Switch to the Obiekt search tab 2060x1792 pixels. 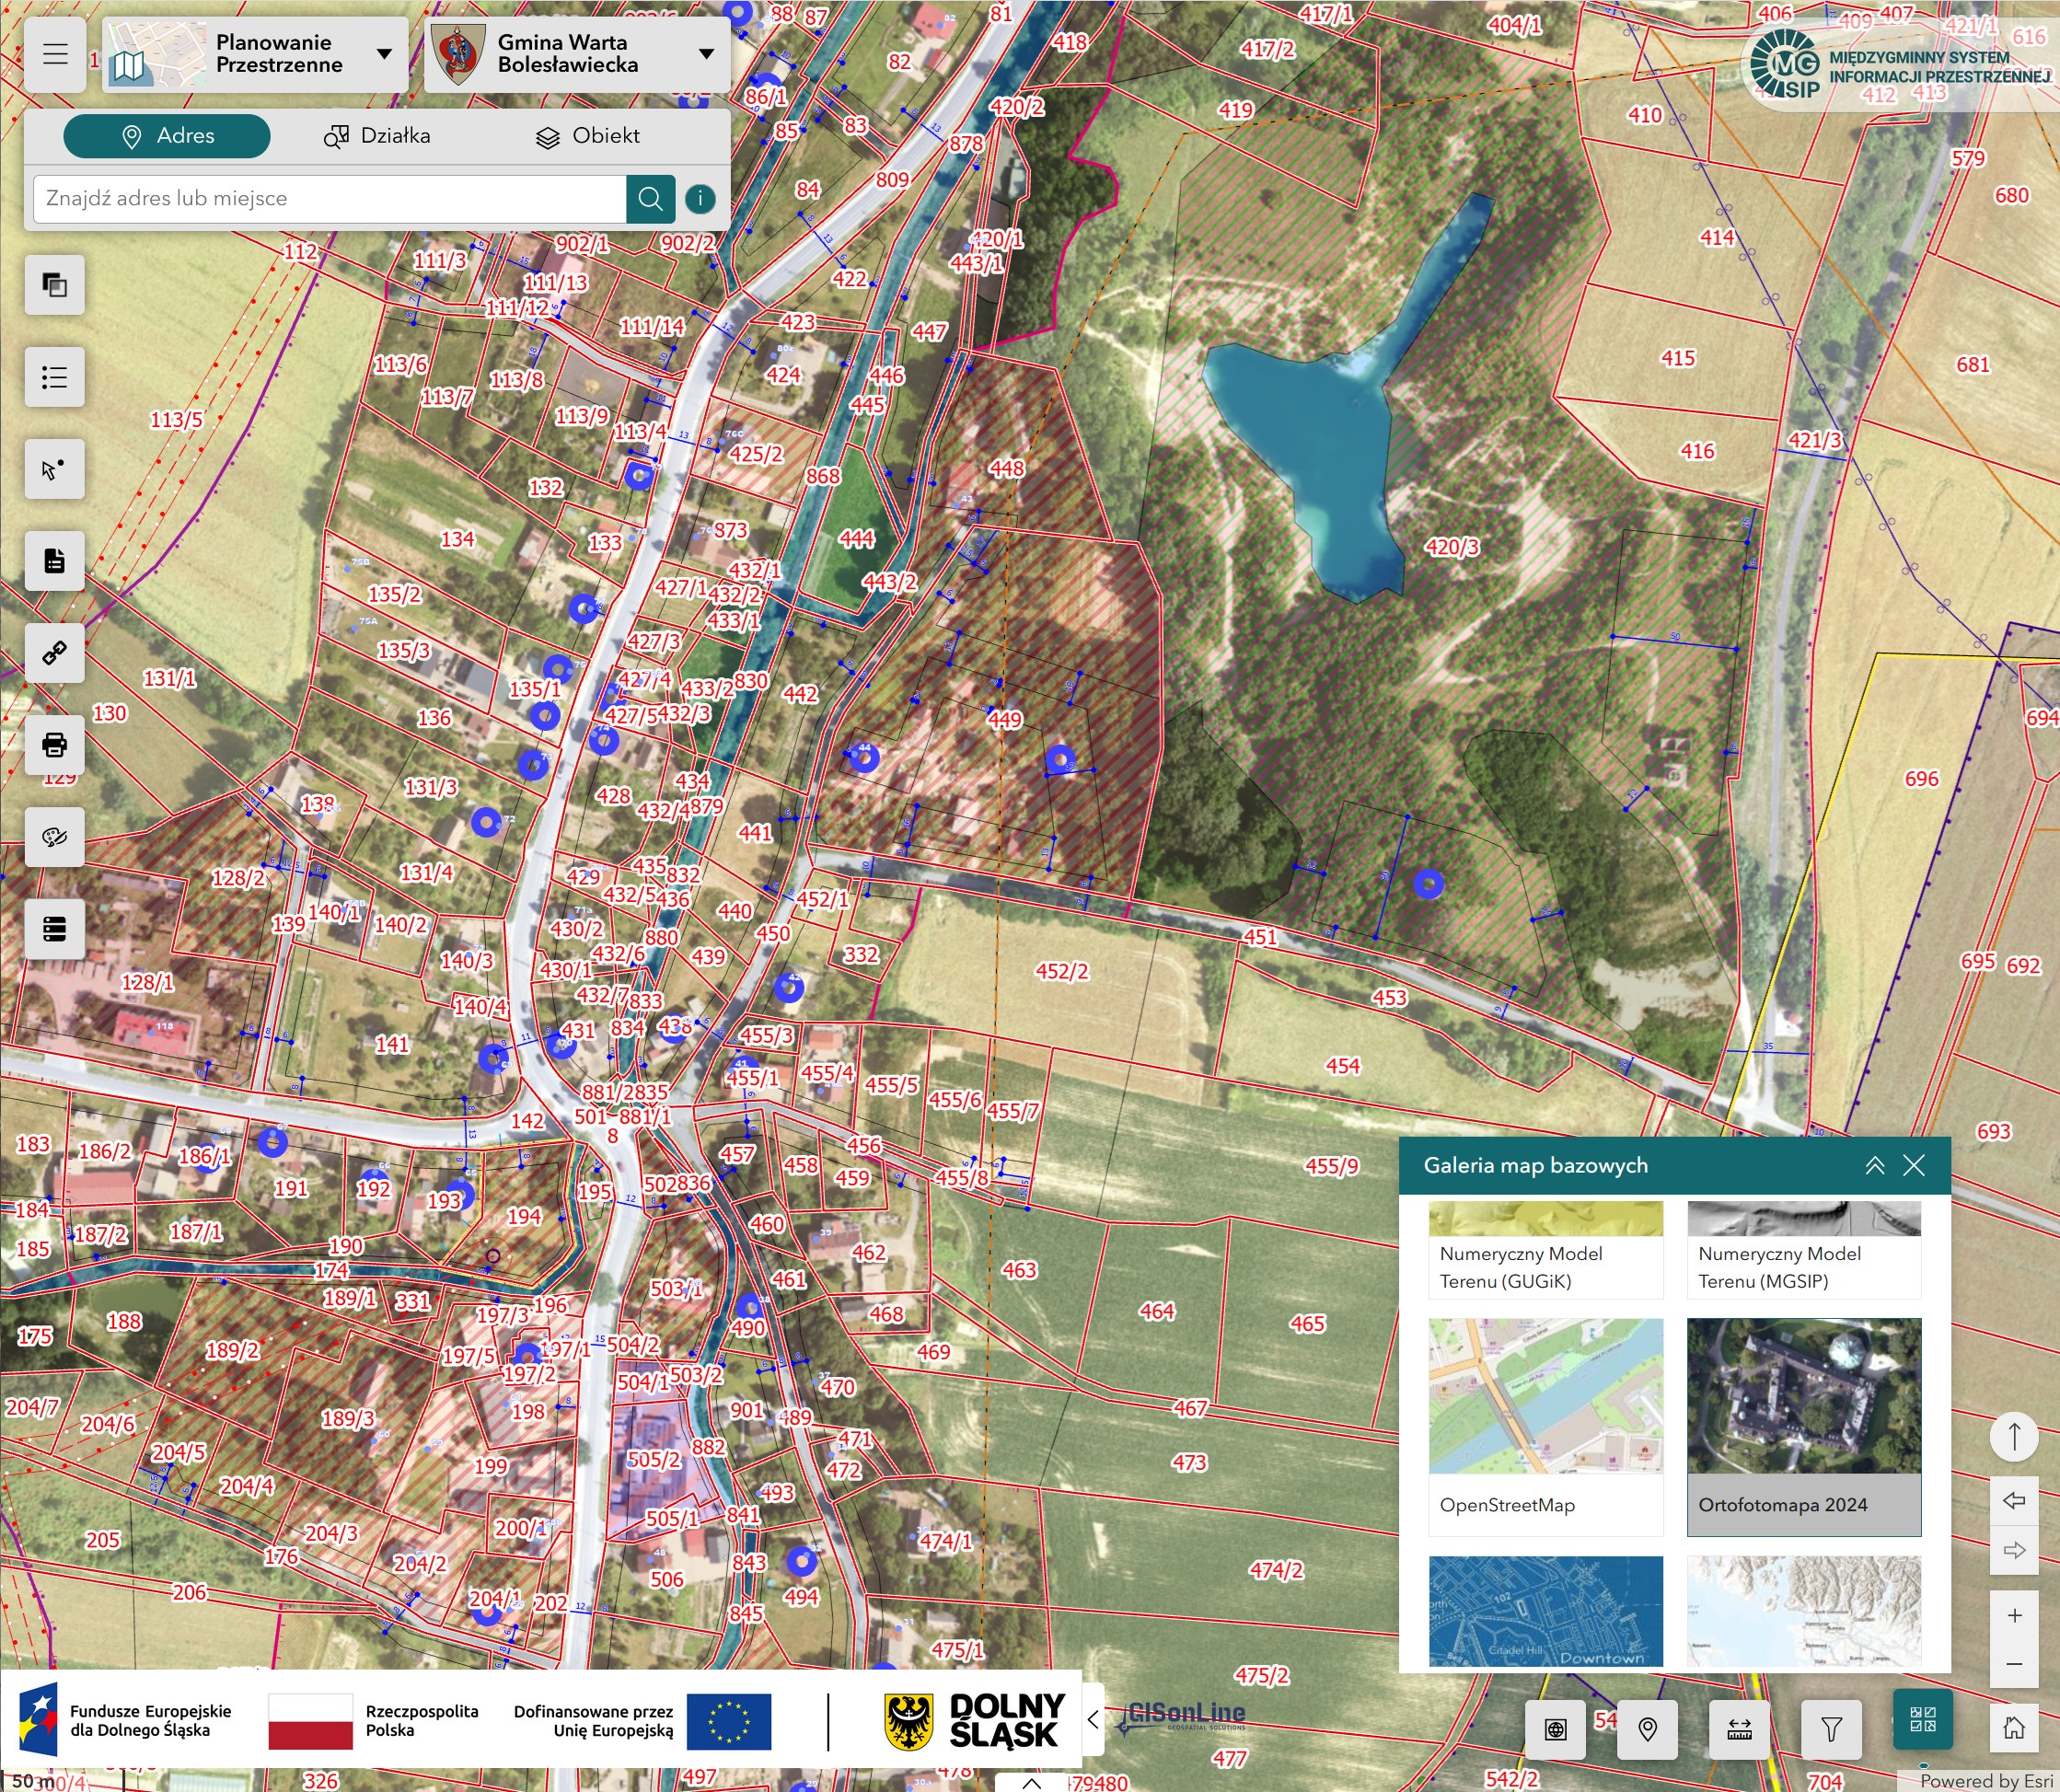tap(588, 136)
